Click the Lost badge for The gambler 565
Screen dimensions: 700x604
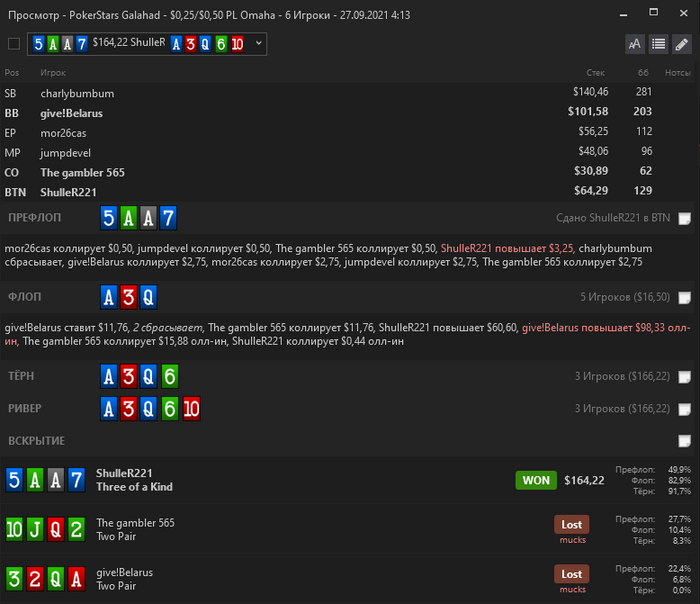pos(571,525)
